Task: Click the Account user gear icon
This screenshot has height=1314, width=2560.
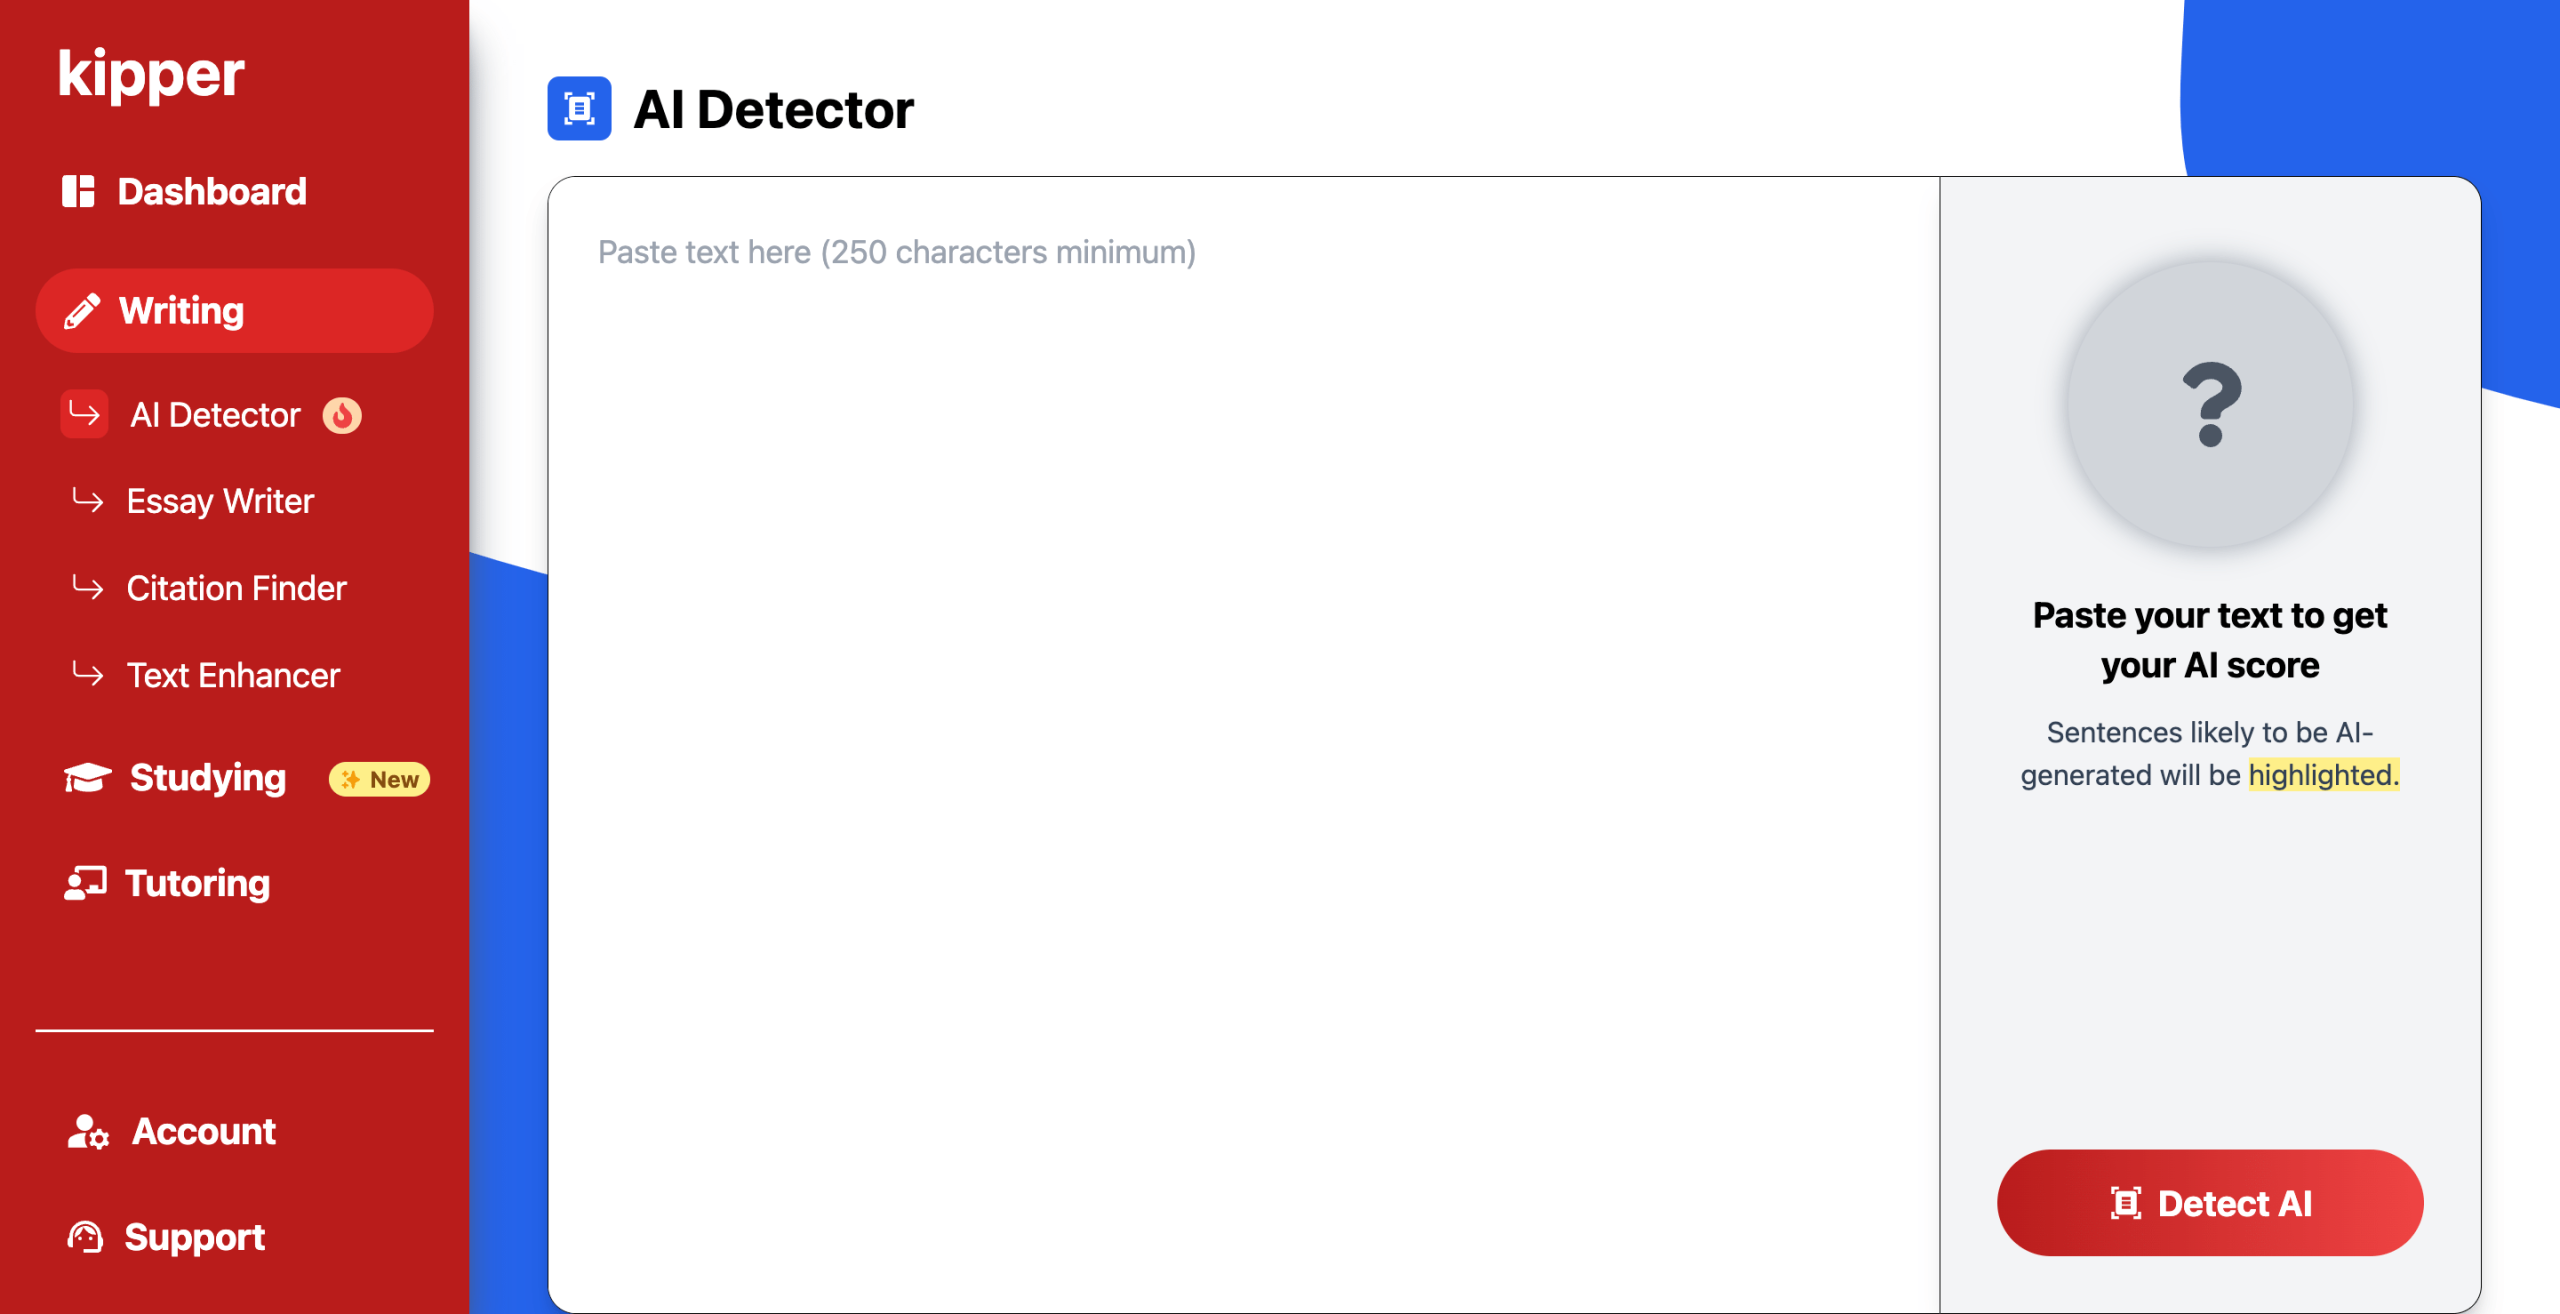Action: click(x=88, y=1132)
